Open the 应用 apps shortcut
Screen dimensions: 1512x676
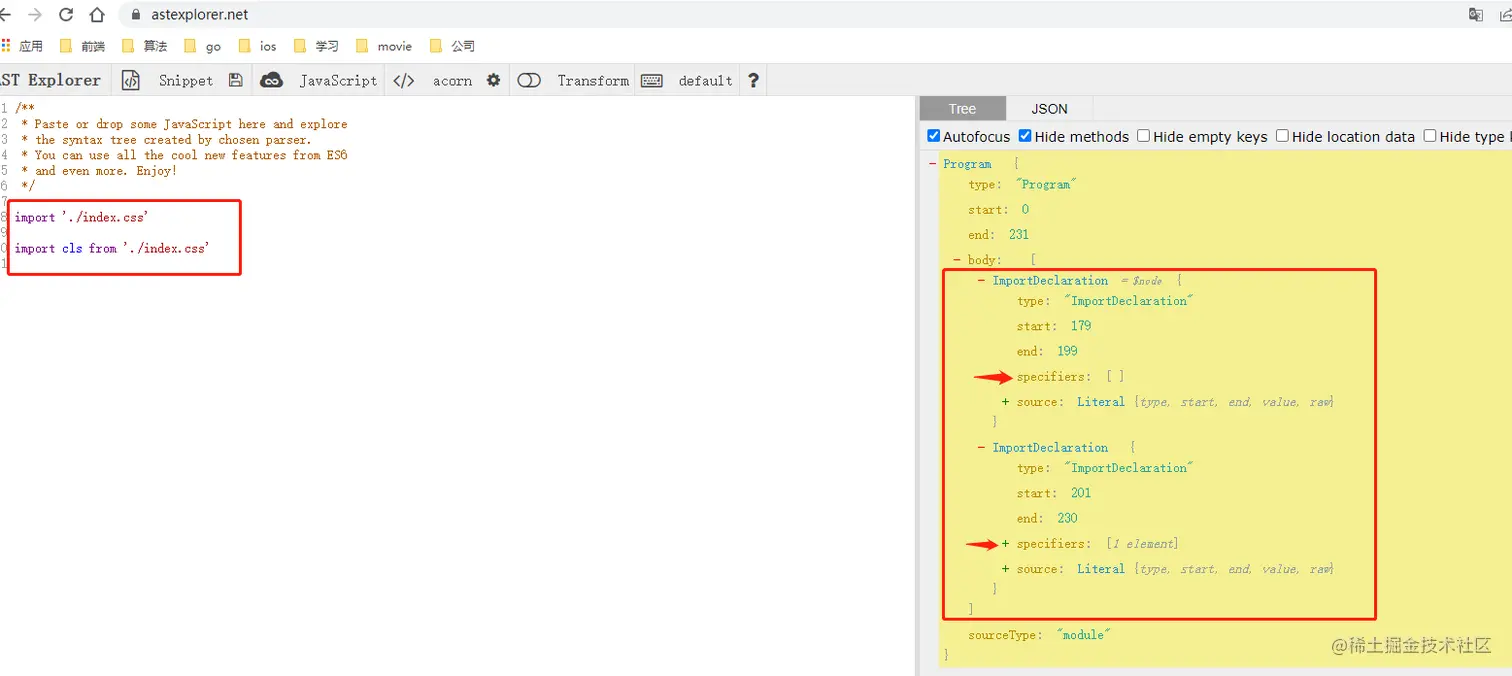[x=22, y=46]
